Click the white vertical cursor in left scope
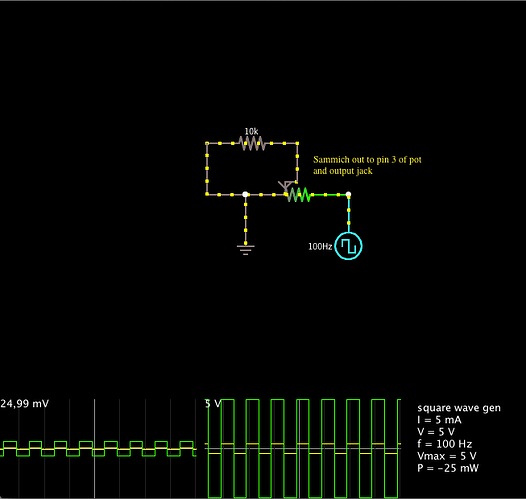This screenshot has width=526, height=499. [95, 448]
